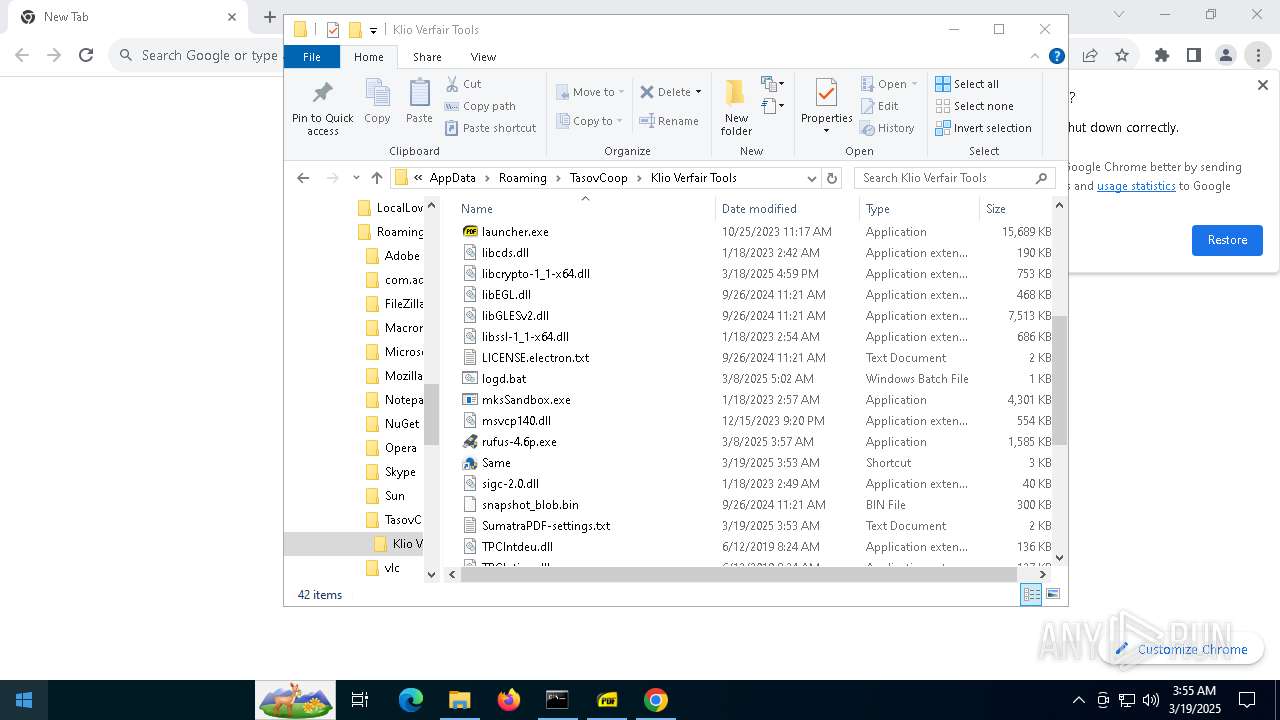Select the FileZilla folder in tree
Screen dimensions: 1280x720
click(404, 304)
